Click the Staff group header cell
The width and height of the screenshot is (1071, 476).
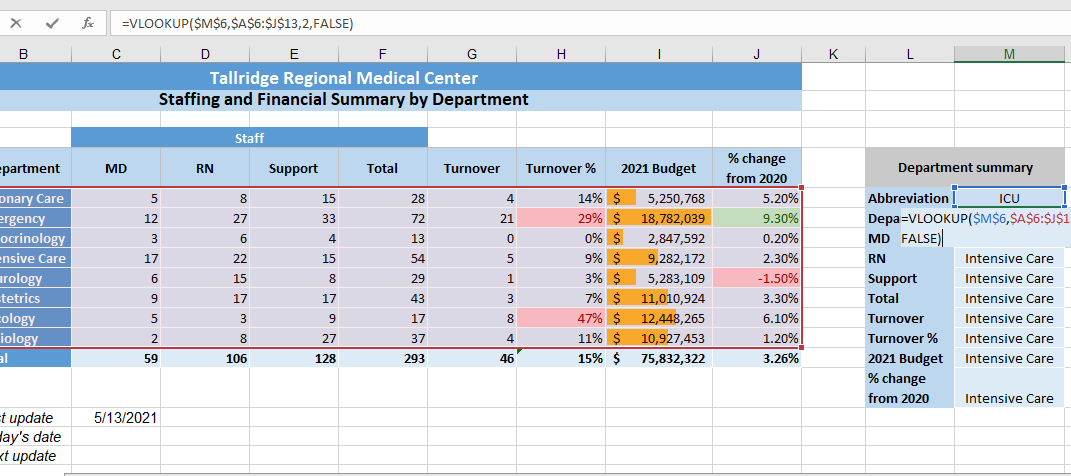(249, 138)
